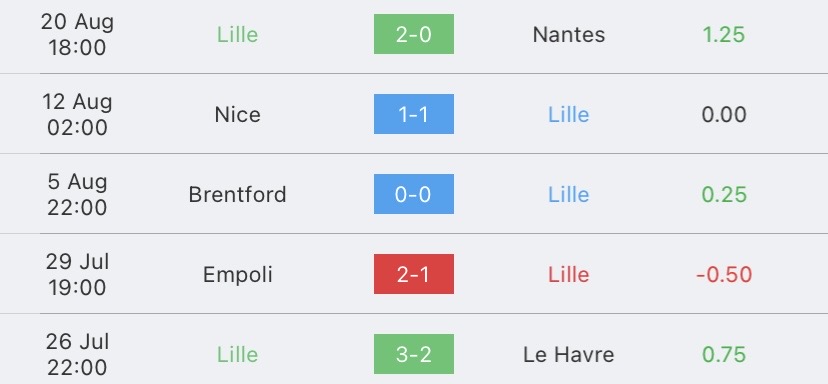Select the 20 Aug 18:00 match date
828x384 pixels.
77,34
